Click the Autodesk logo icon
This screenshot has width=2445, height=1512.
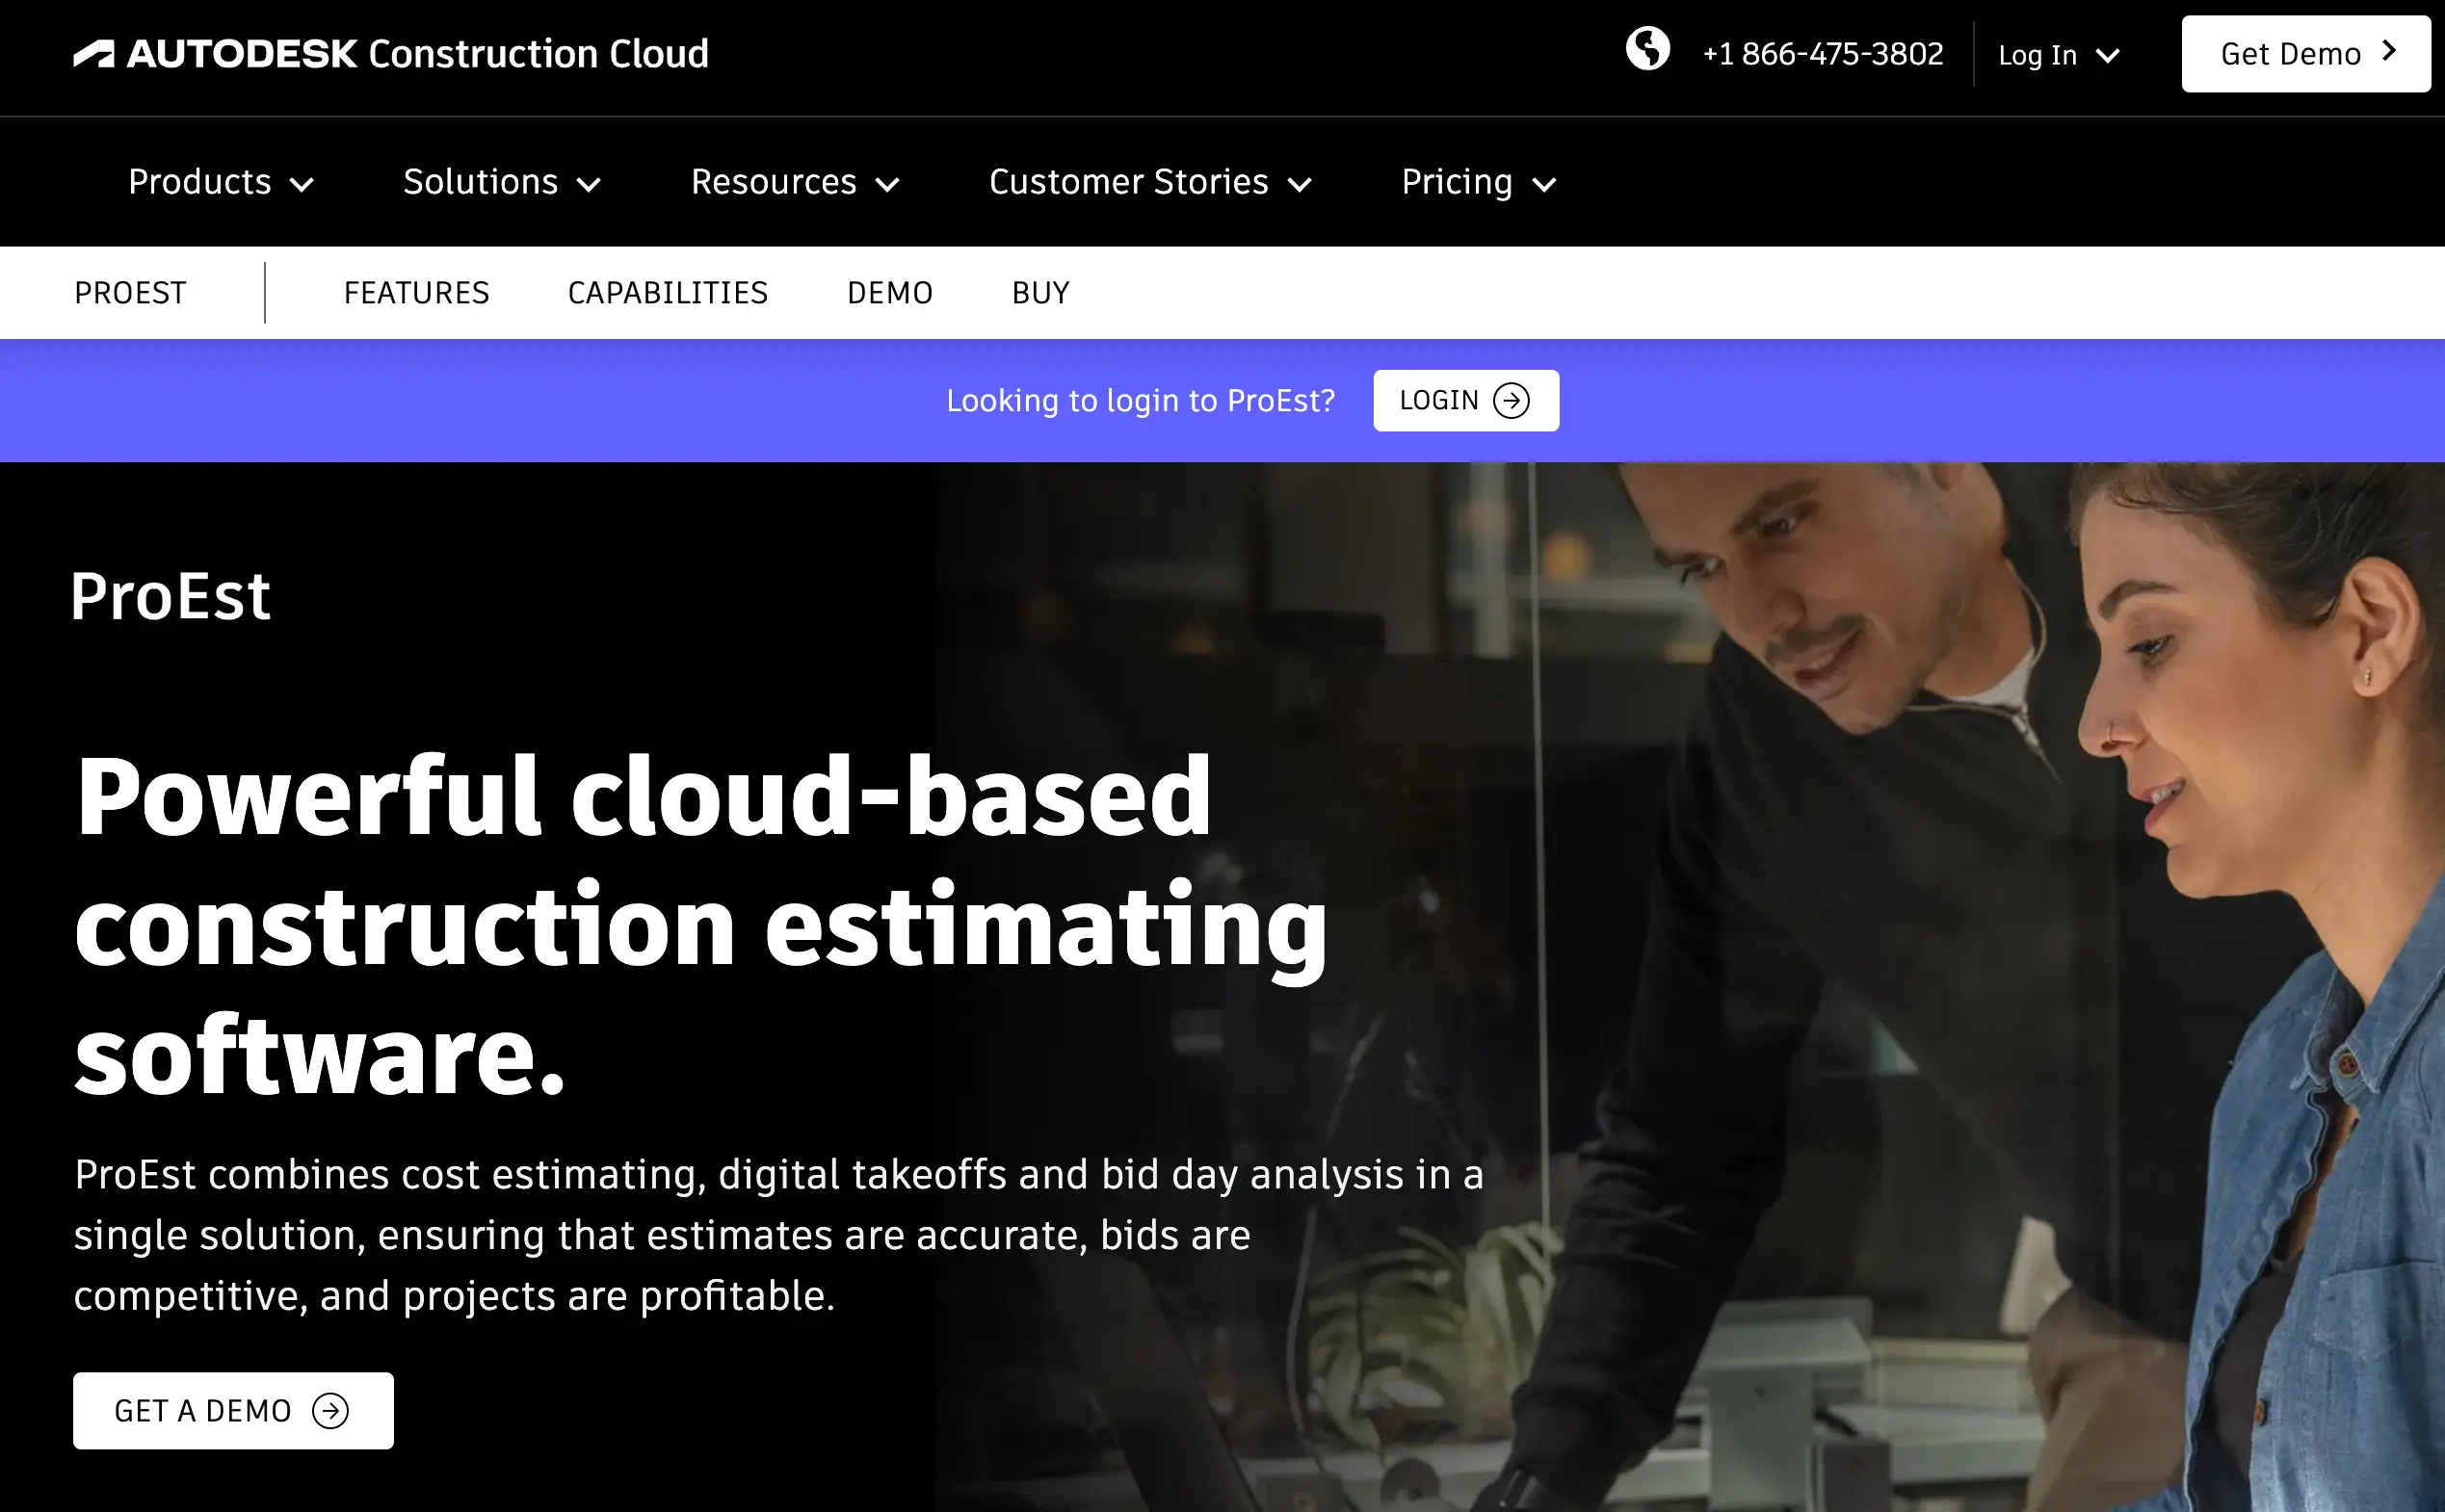[x=94, y=54]
